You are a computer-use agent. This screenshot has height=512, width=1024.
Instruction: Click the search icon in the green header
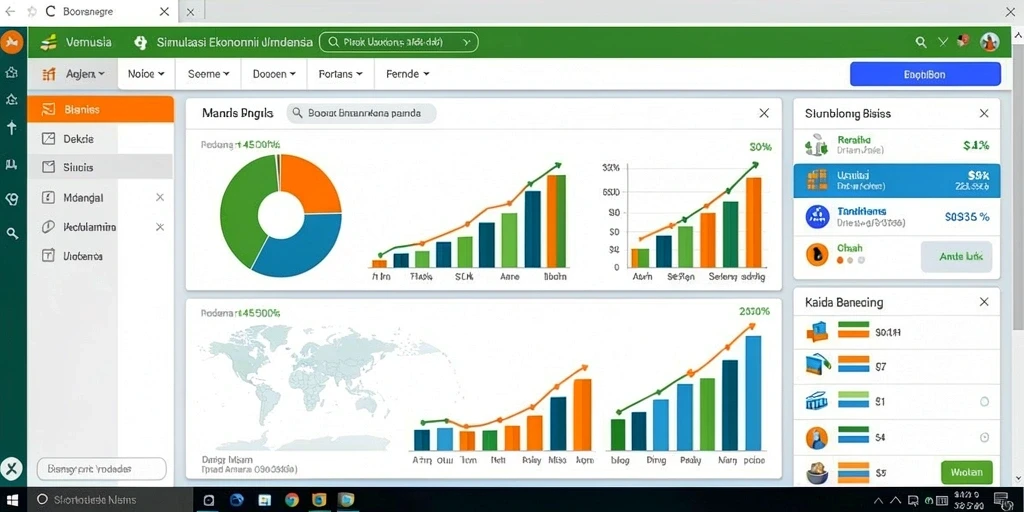[x=921, y=42]
